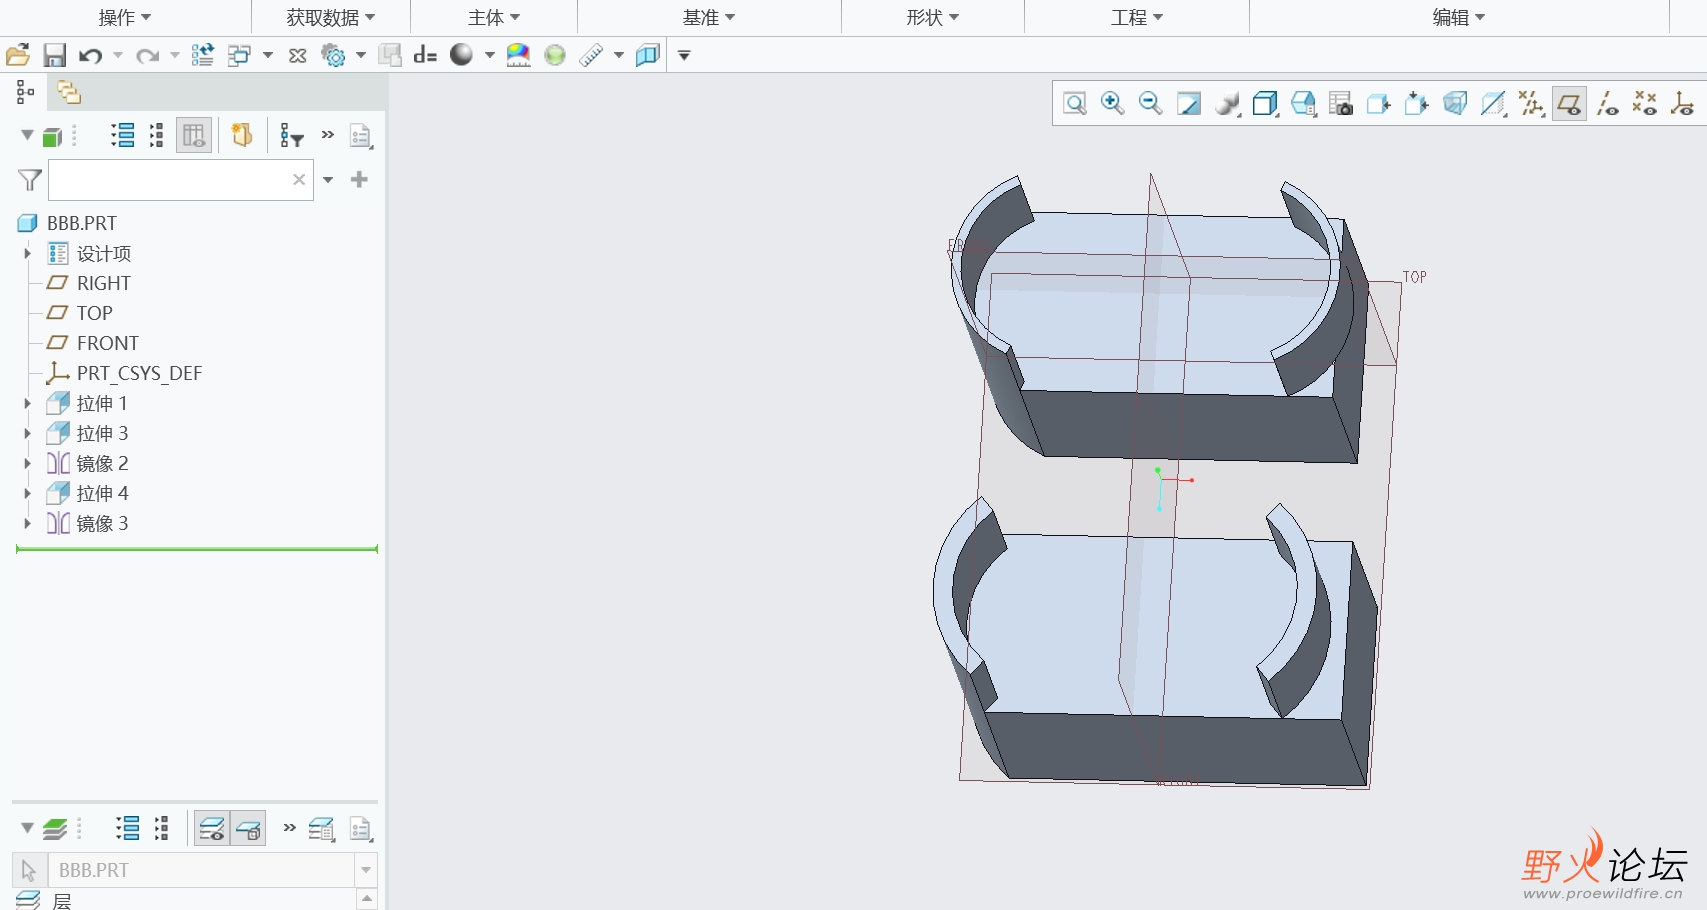Click the blue section view icon in quick toolbar

click(x=648, y=55)
